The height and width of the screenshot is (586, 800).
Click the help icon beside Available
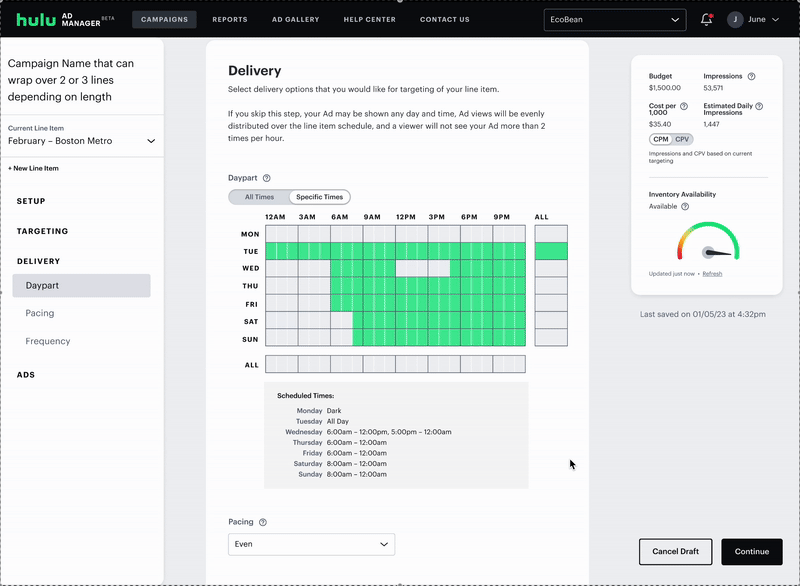tap(685, 207)
